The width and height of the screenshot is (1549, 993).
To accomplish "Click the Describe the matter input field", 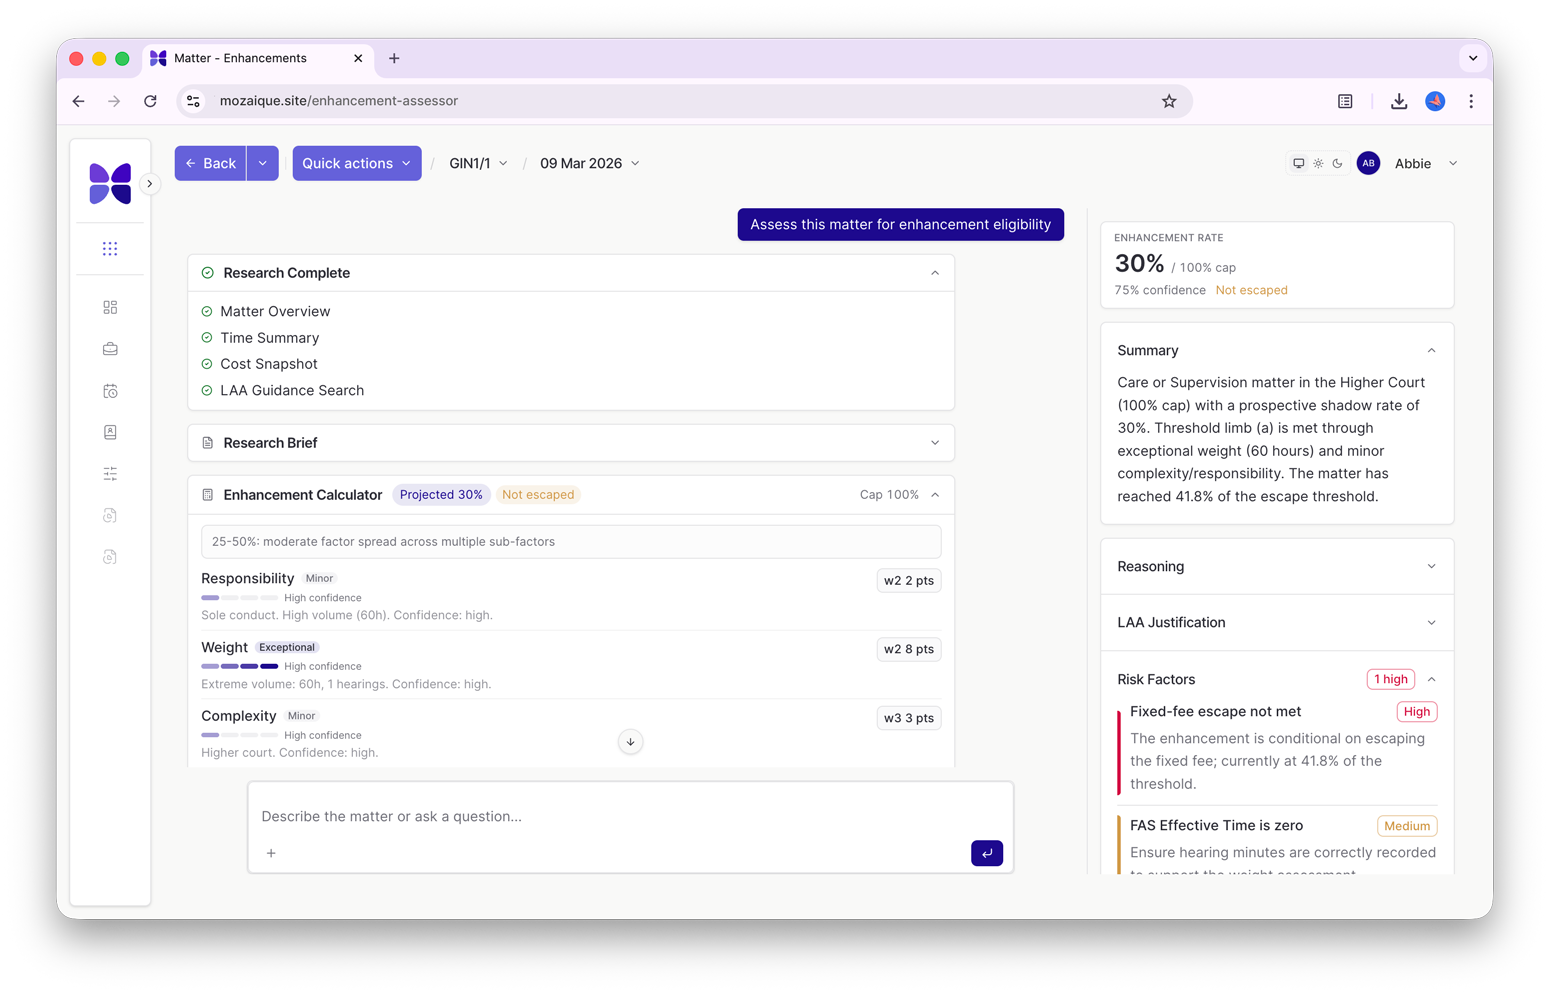I will [x=610, y=816].
